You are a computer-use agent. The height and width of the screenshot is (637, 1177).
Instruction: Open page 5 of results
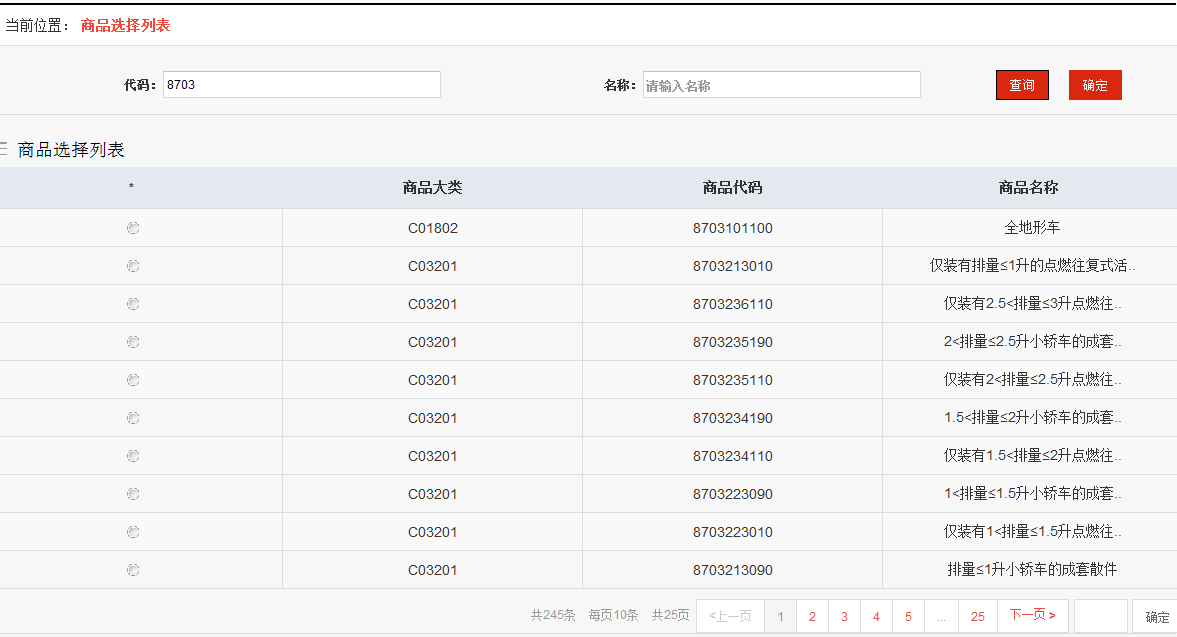908,616
